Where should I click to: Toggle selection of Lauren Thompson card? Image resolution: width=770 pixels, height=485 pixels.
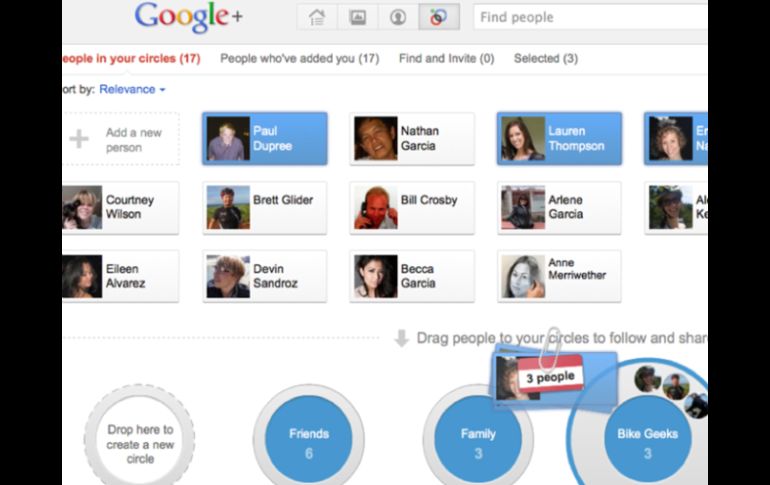pos(560,139)
